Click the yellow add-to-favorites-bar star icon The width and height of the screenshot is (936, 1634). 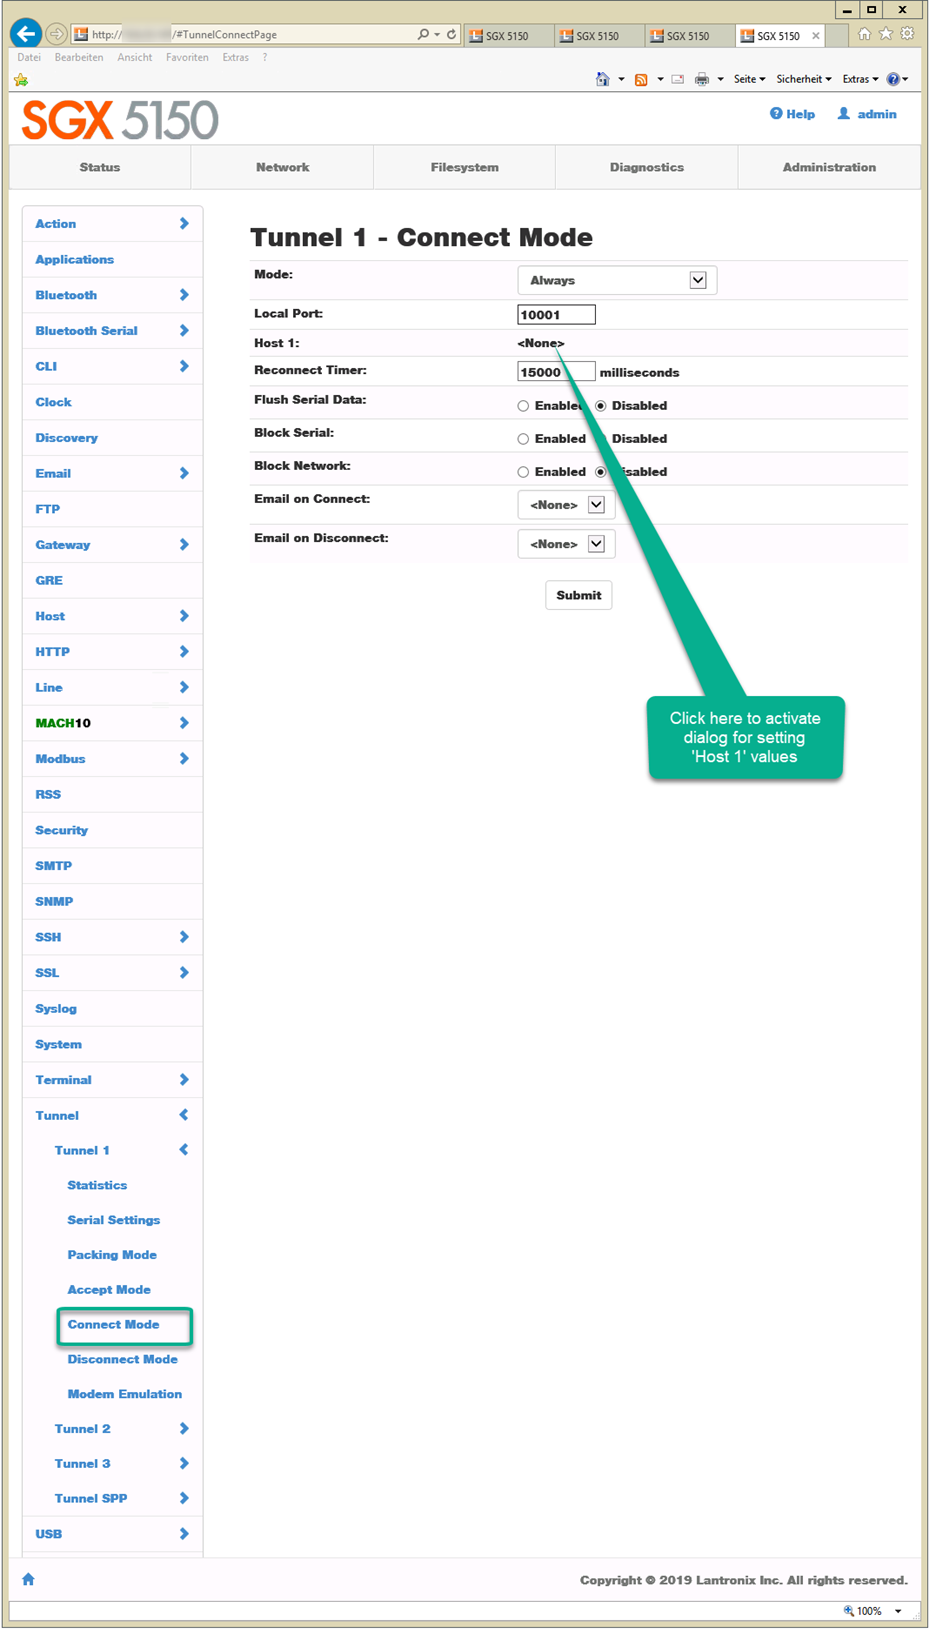click(x=21, y=79)
